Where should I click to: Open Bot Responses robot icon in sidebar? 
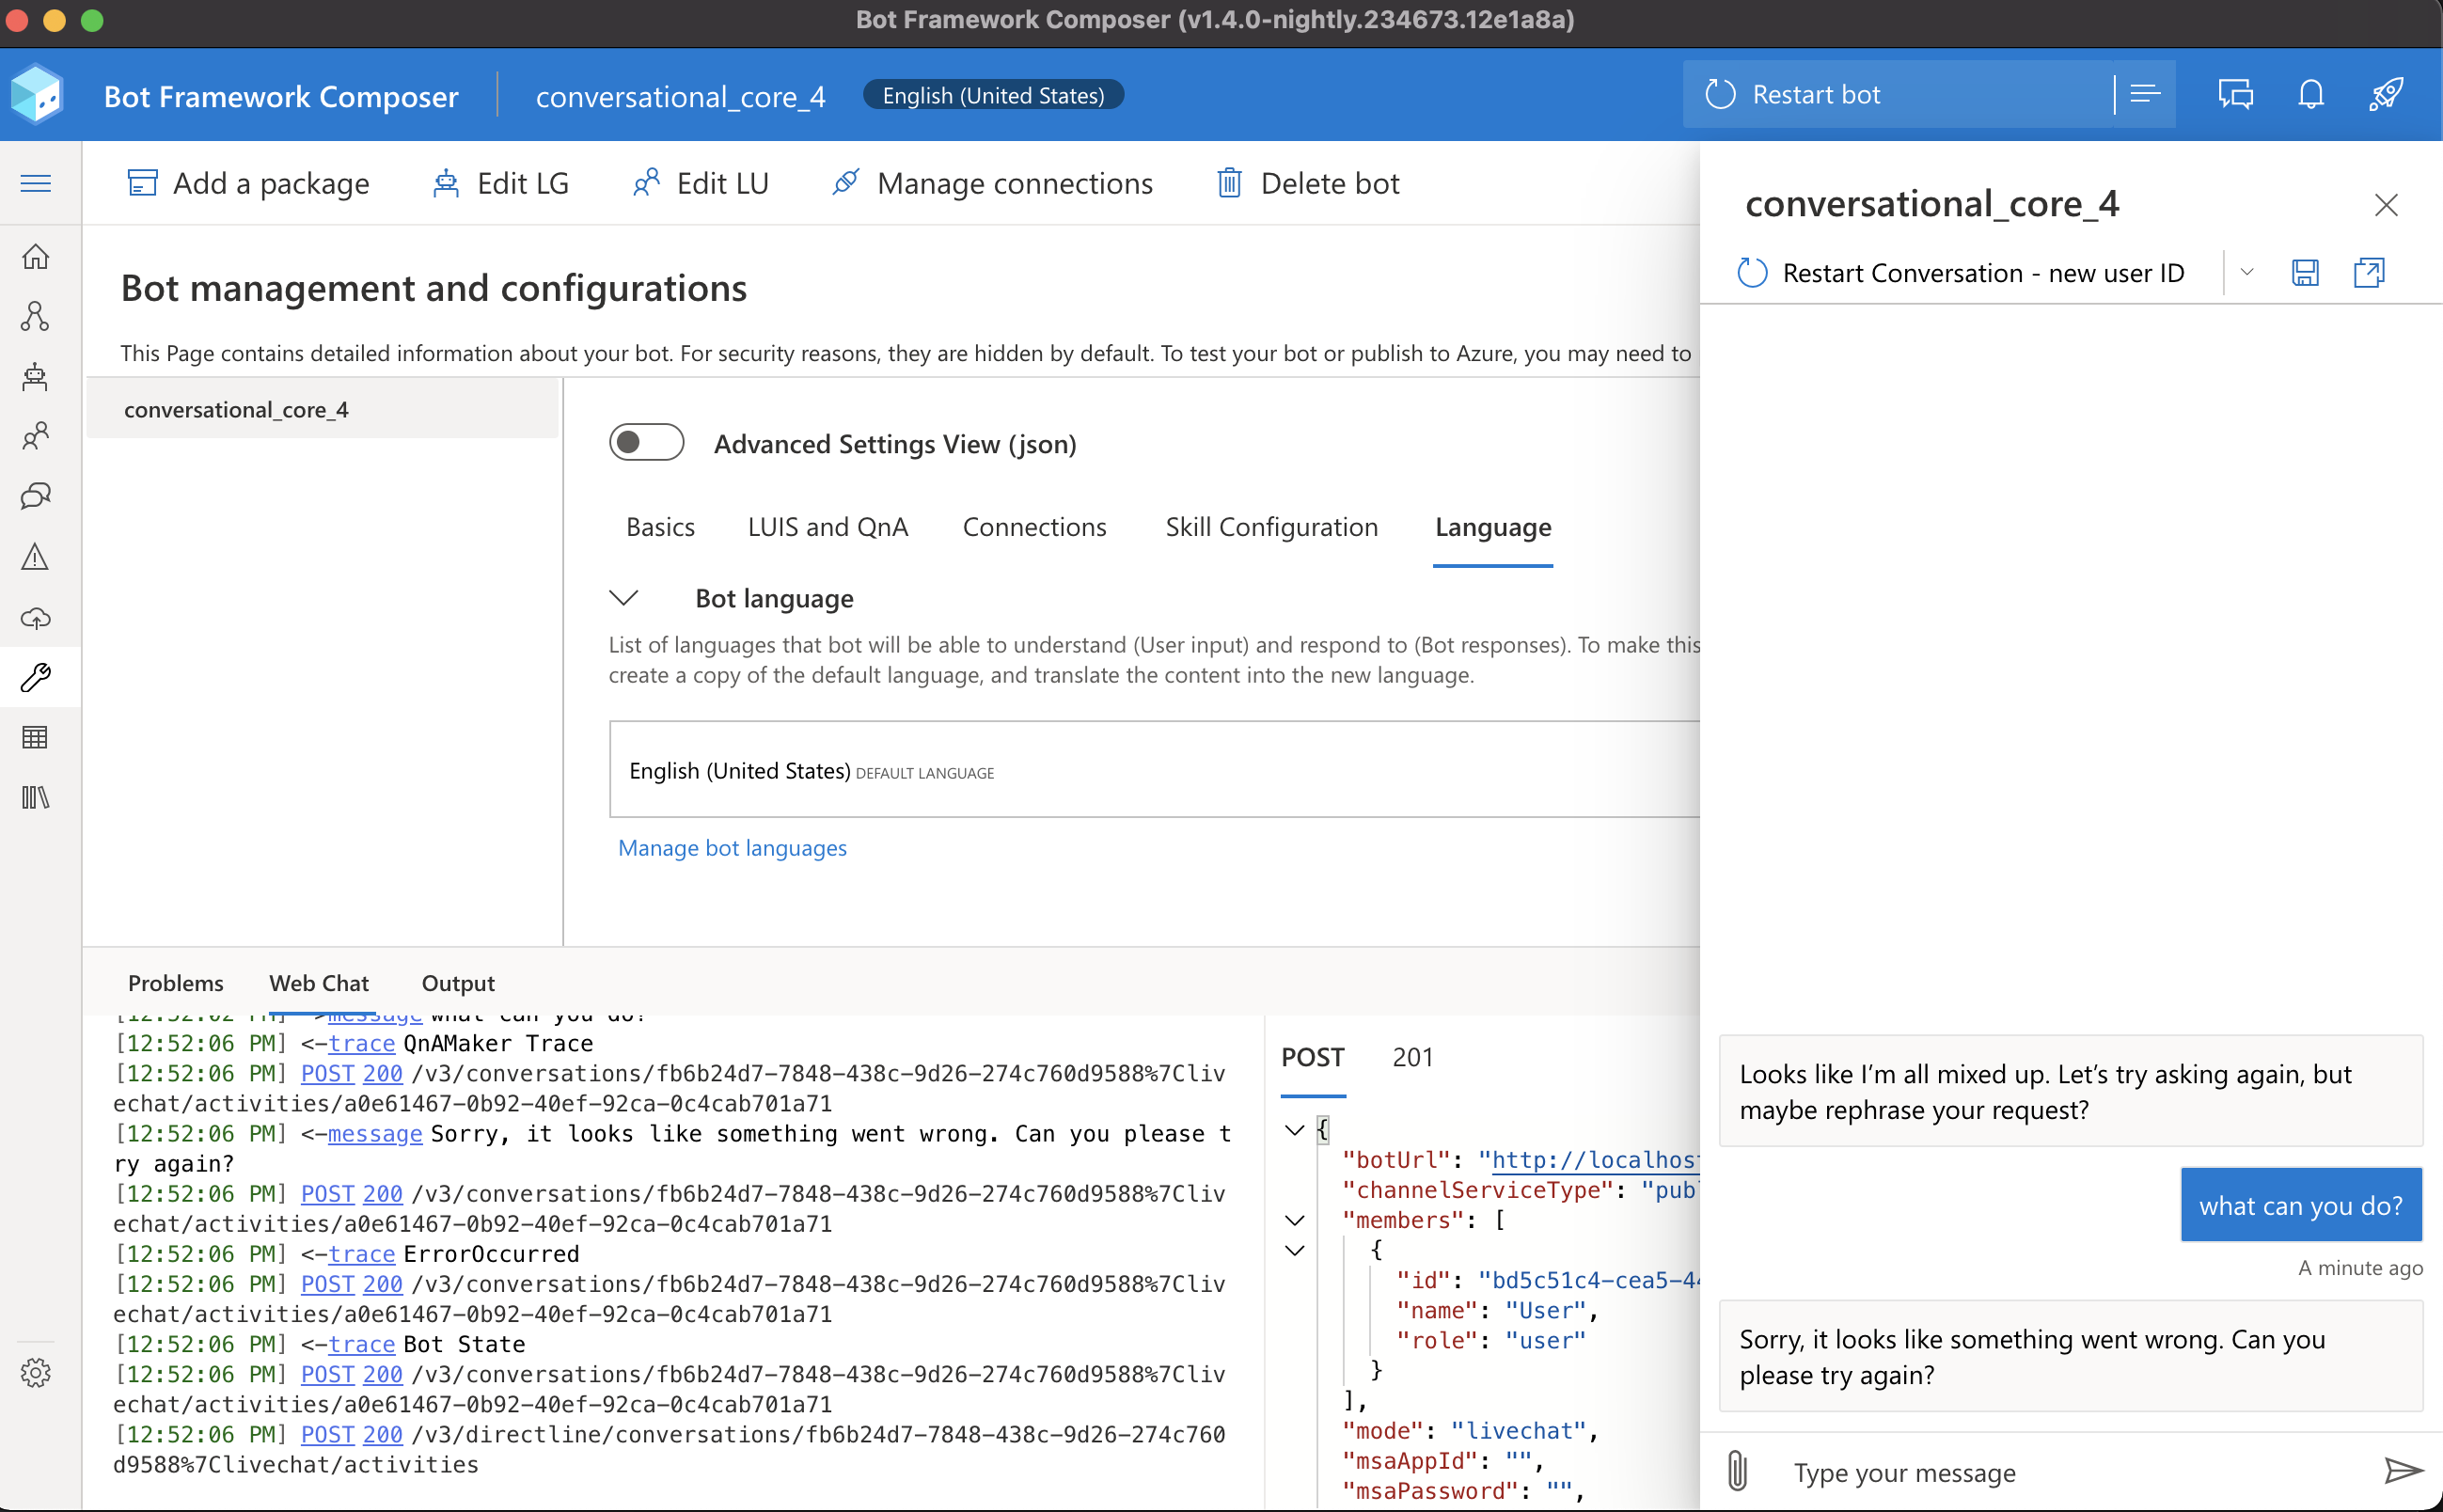[x=36, y=376]
